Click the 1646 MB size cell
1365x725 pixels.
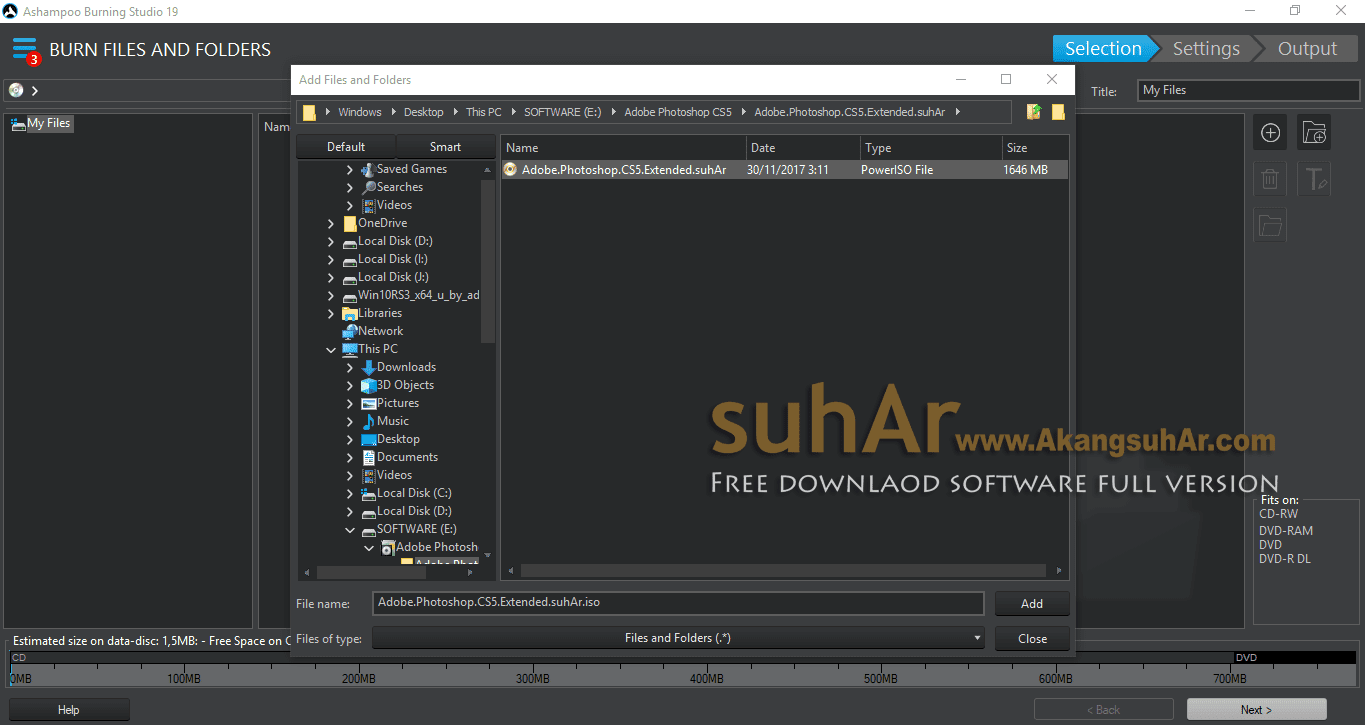pos(1026,170)
